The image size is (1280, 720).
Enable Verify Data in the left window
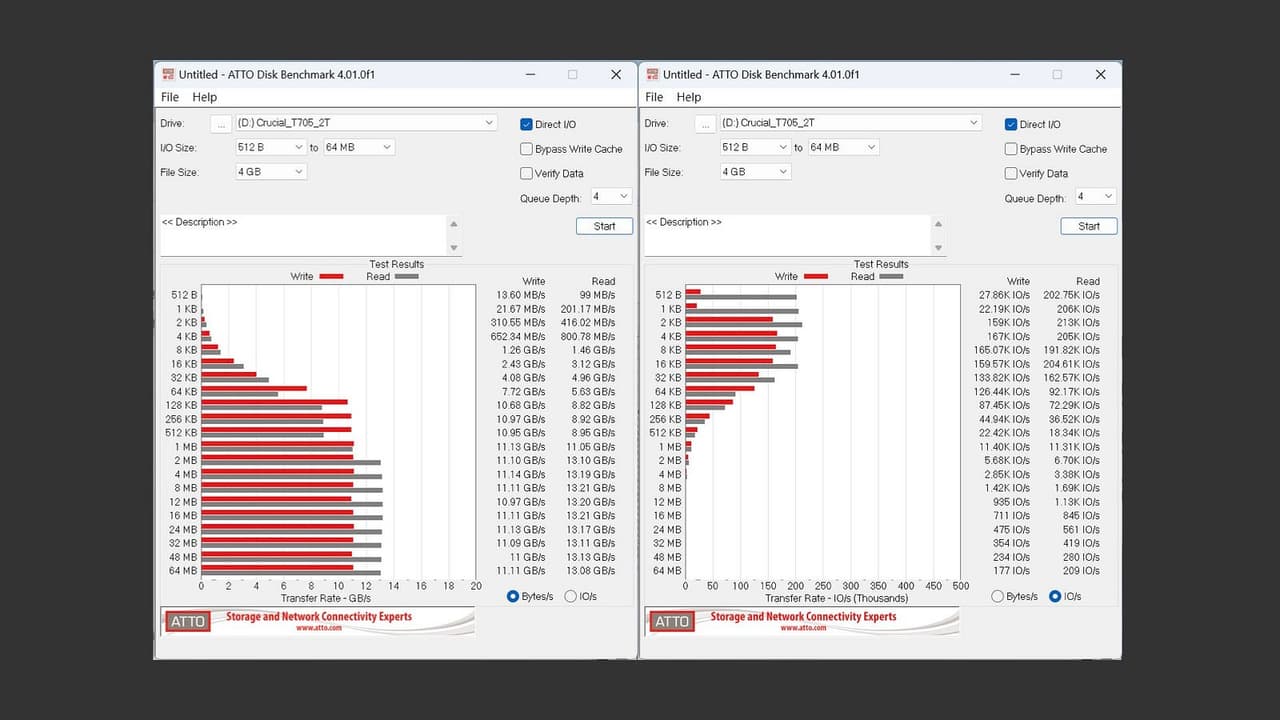pos(526,173)
